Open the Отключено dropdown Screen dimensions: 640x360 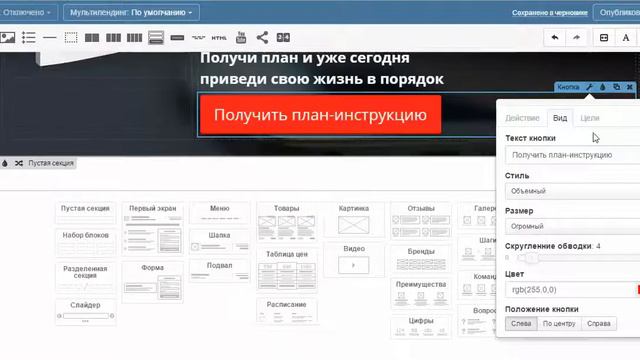(28, 13)
